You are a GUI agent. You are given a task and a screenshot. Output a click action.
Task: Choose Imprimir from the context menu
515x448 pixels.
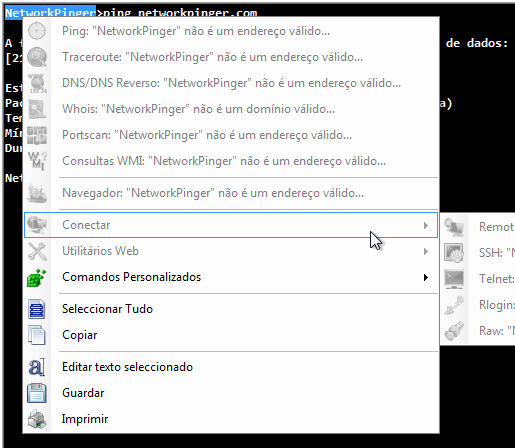pyautogui.click(x=231, y=419)
